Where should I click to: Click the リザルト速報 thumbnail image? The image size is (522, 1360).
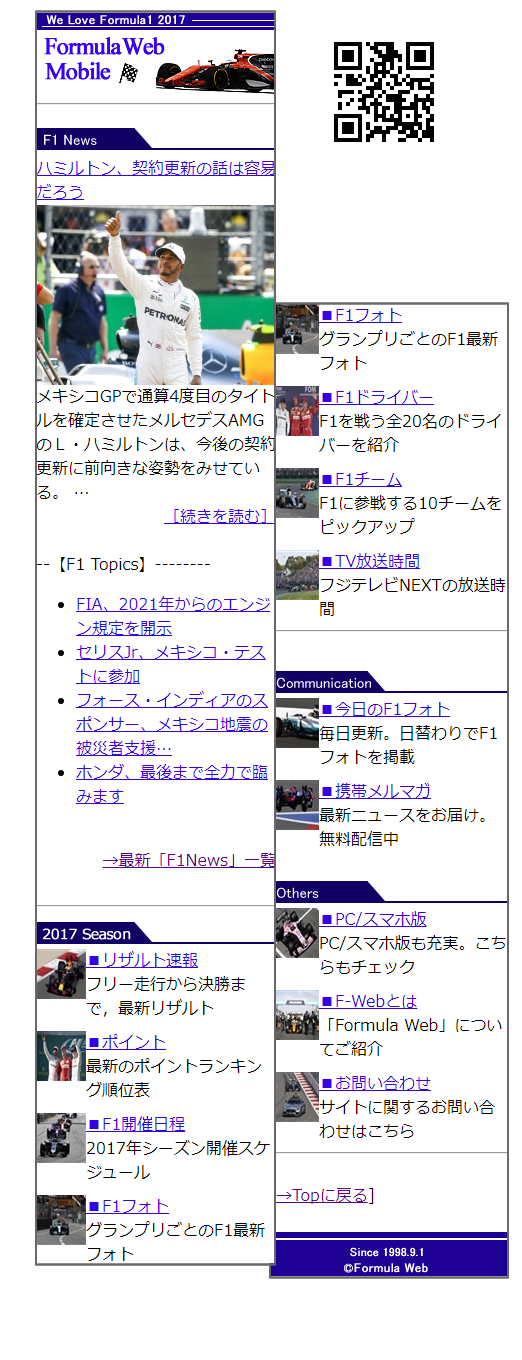pos(61,974)
